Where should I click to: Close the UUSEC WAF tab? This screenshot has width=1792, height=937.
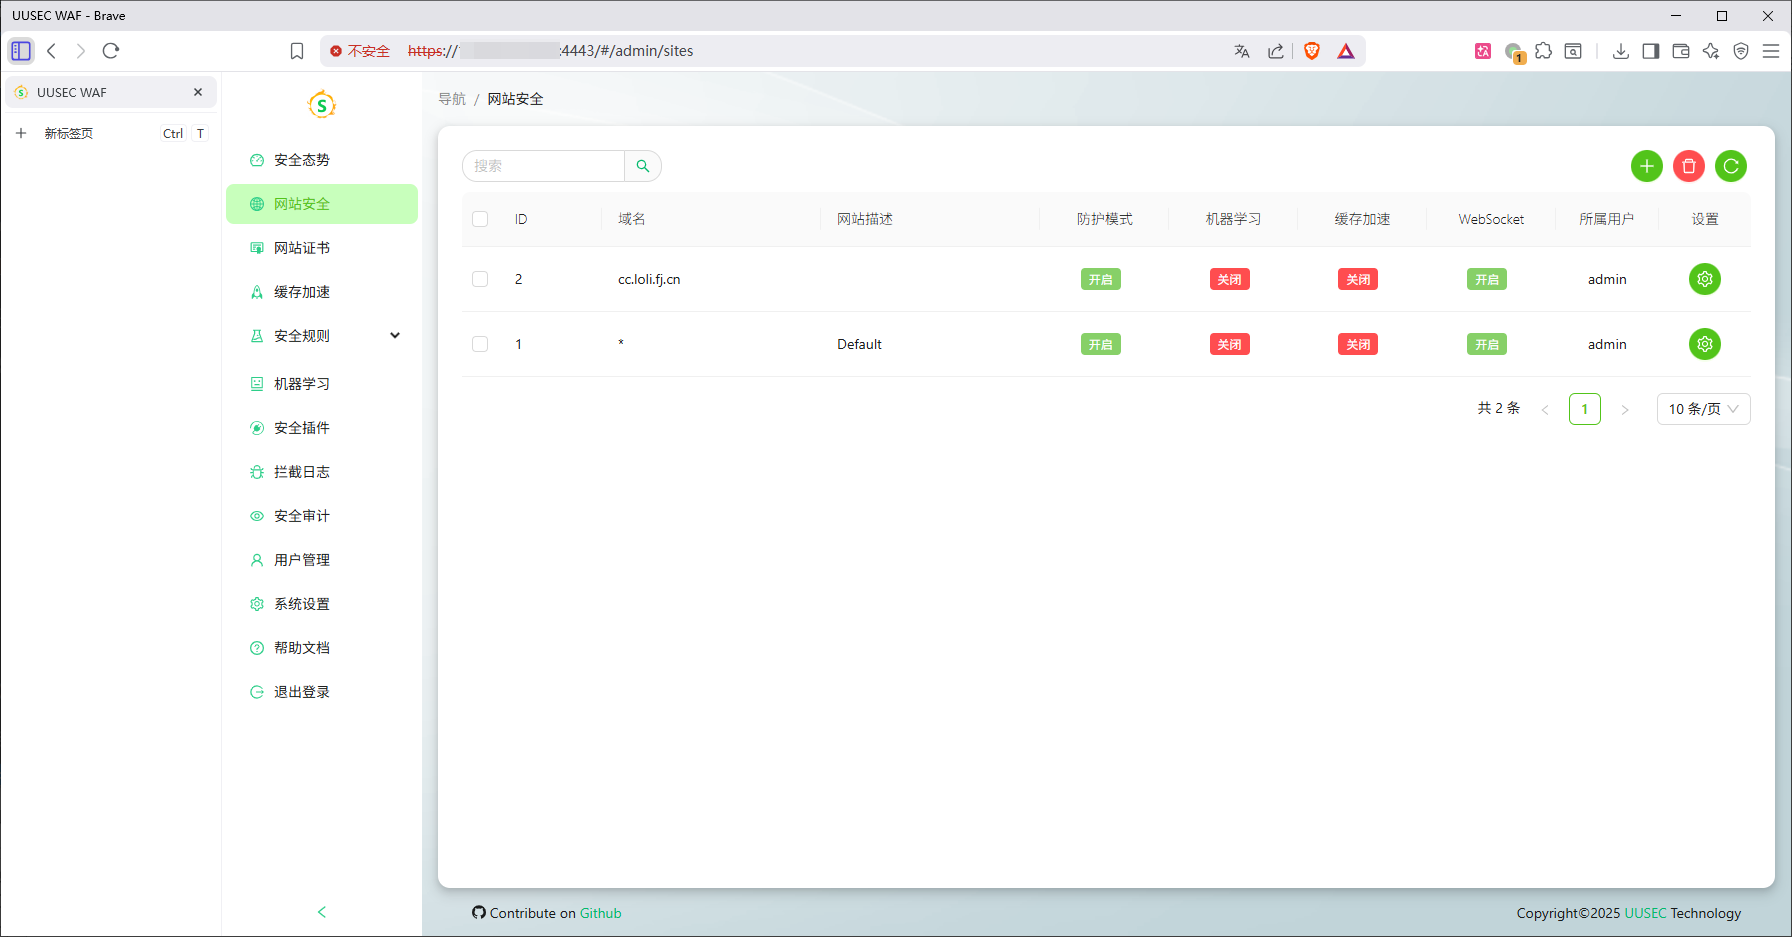coord(198,92)
